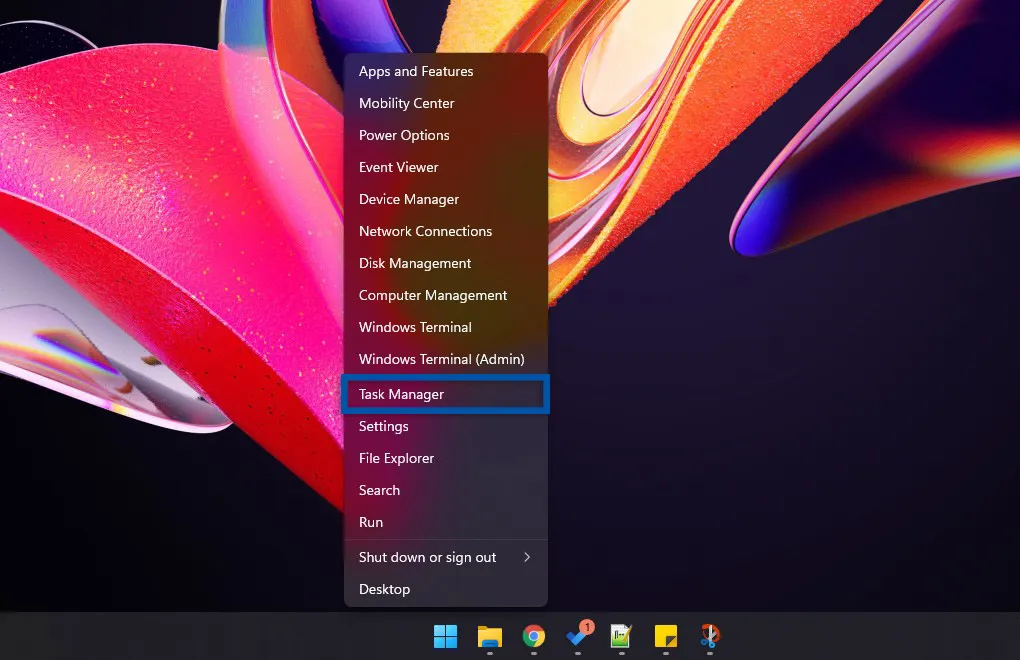Open the Start menu from the taskbar

click(x=444, y=637)
